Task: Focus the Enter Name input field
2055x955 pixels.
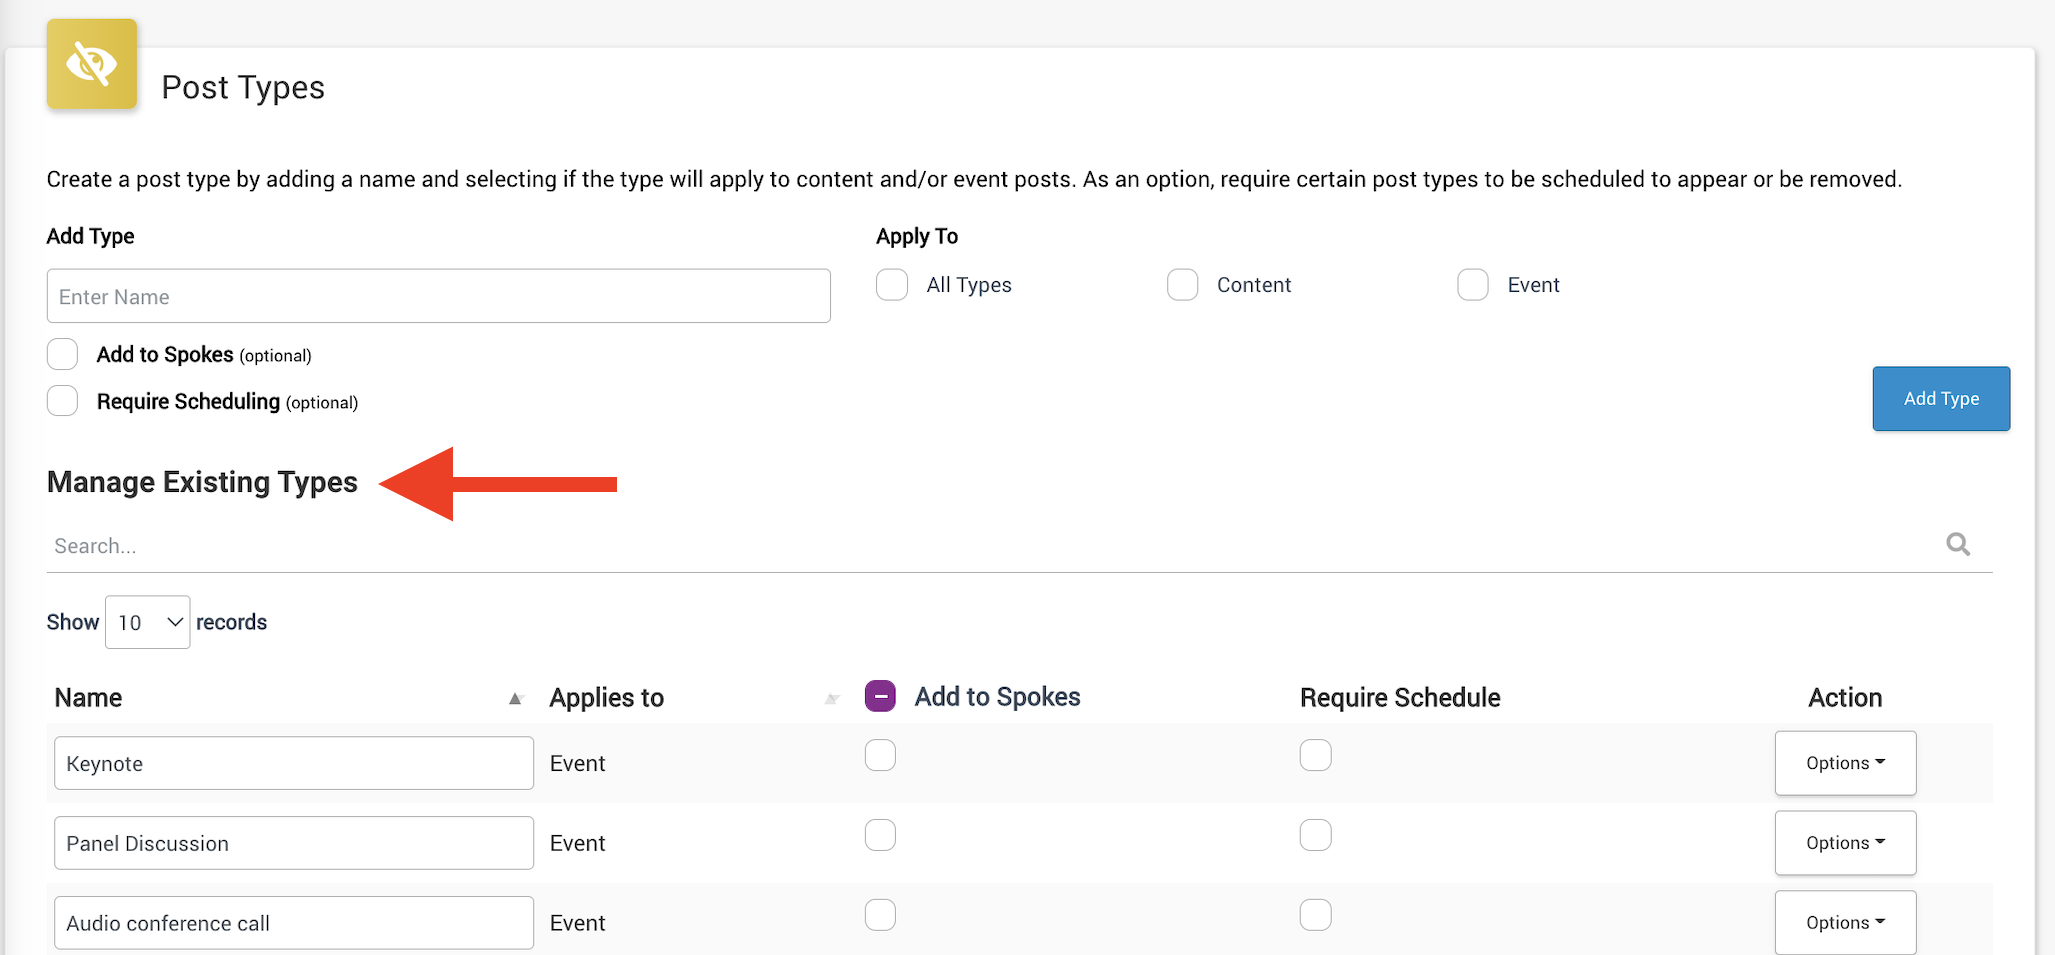Action: [x=438, y=296]
